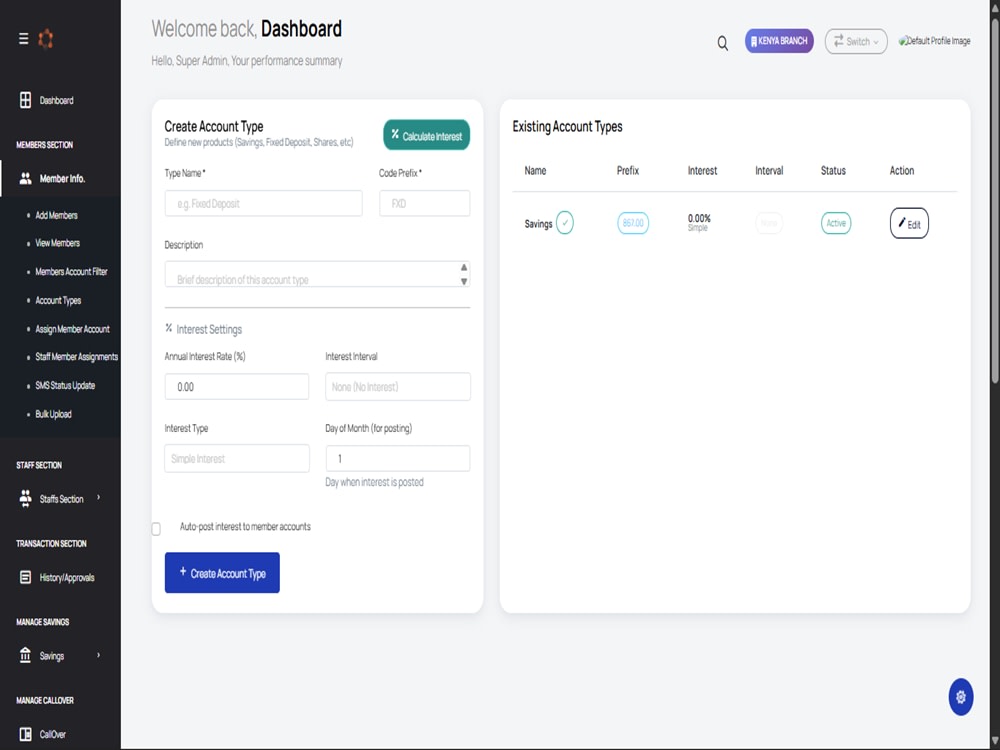Click the Interest column header
Screen dimensions: 1000x750
click(702, 170)
